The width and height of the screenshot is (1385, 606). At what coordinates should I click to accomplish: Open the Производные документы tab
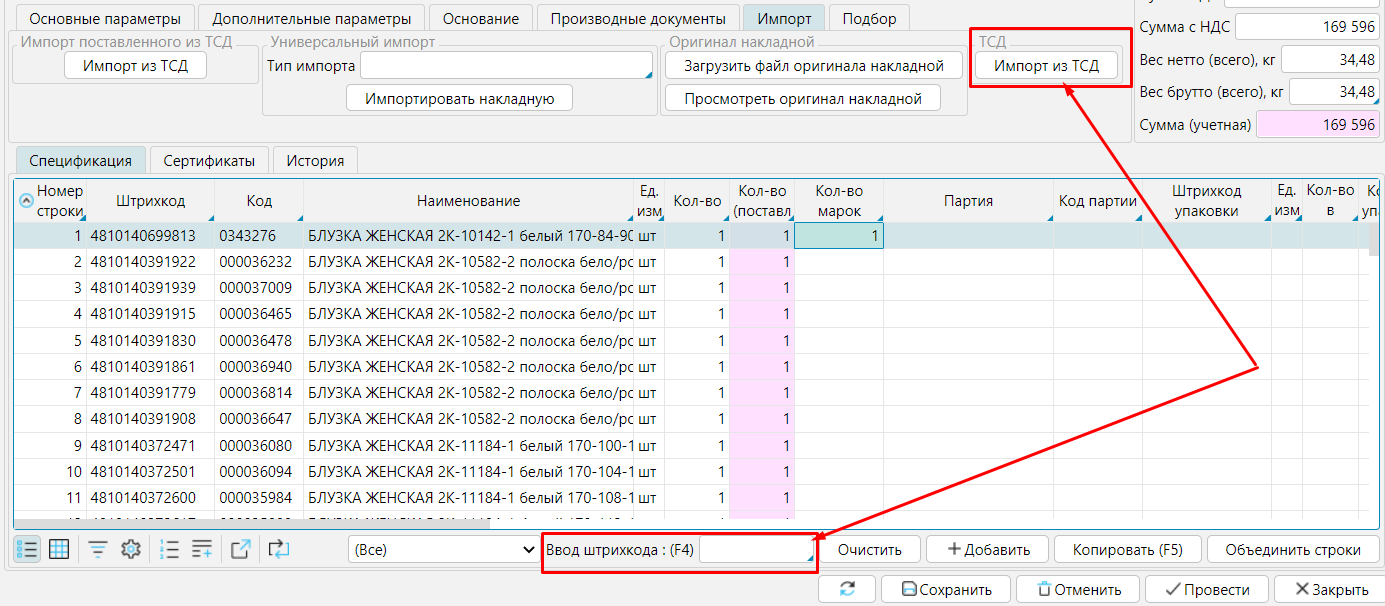tap(637, 19)
